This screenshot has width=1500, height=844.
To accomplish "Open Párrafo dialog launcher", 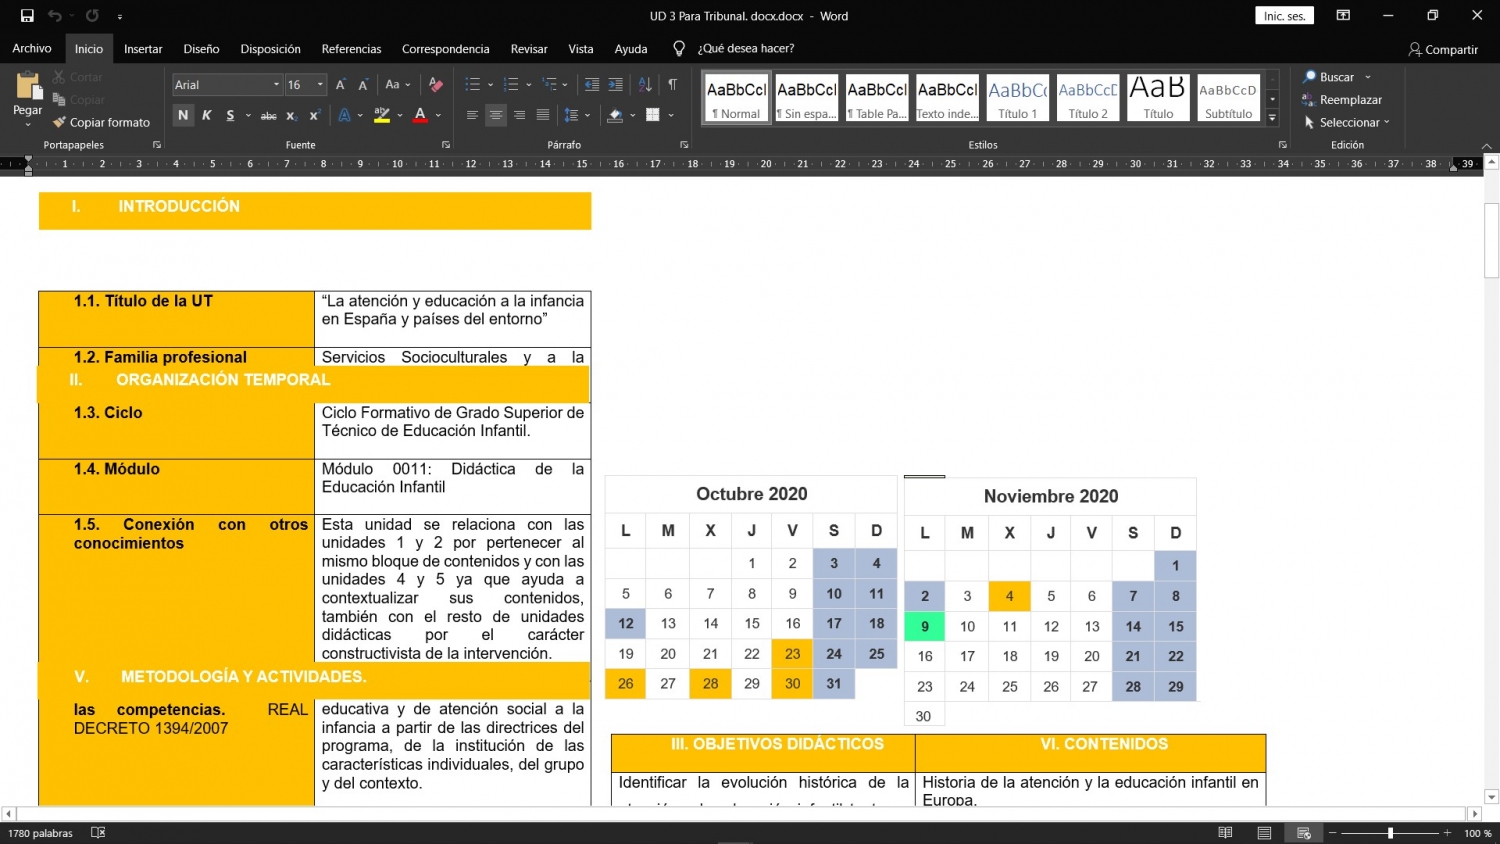I will [684, 145].
